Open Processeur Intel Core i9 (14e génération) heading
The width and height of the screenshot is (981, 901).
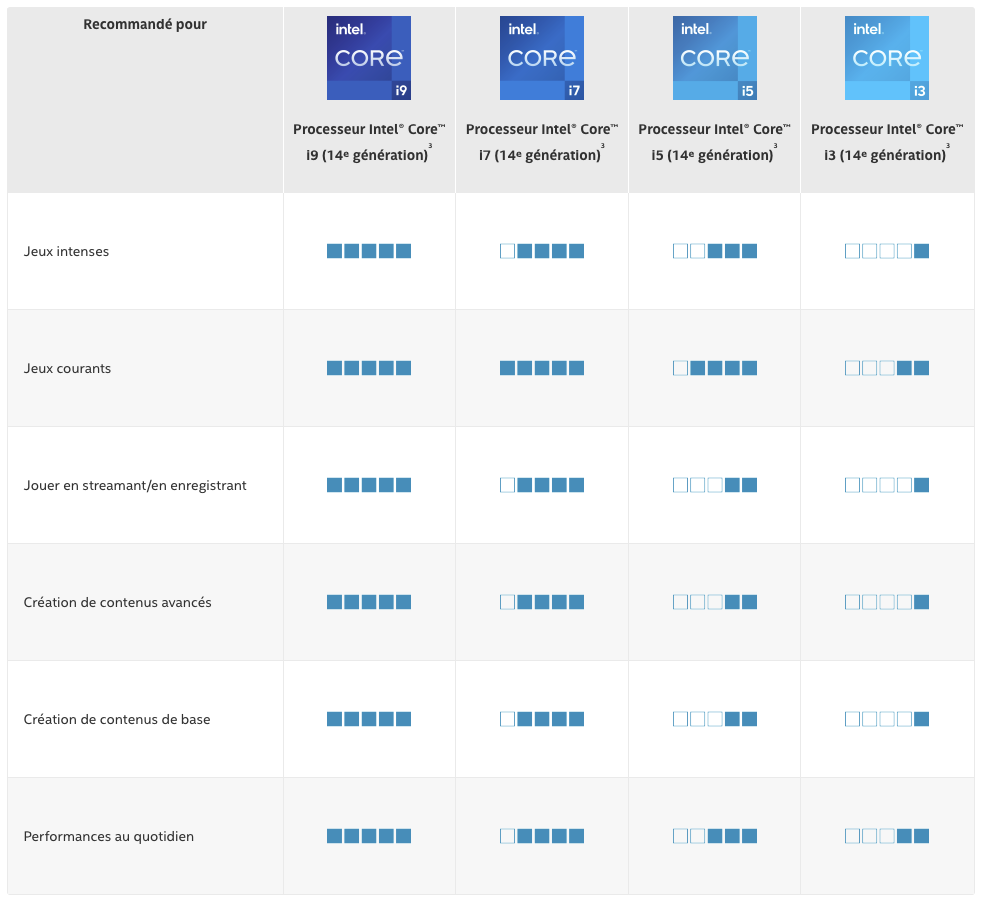(369, 142)
